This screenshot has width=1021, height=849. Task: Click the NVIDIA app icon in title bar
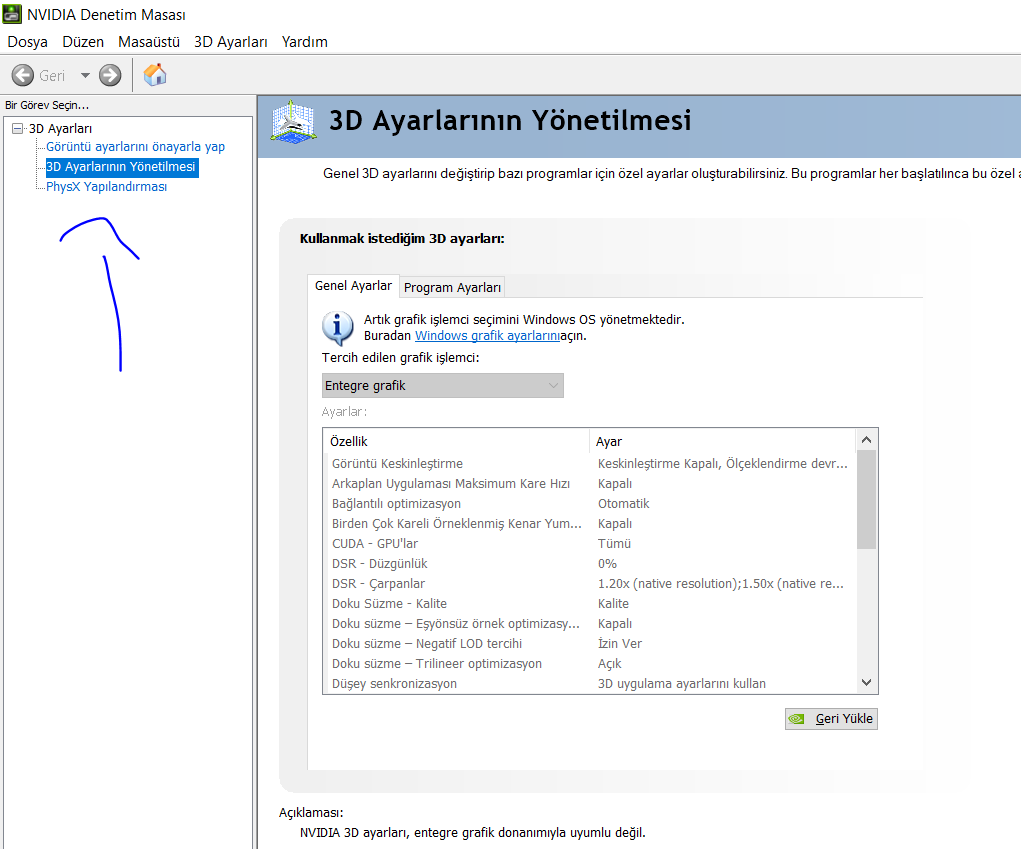click(x=12, y=14)
